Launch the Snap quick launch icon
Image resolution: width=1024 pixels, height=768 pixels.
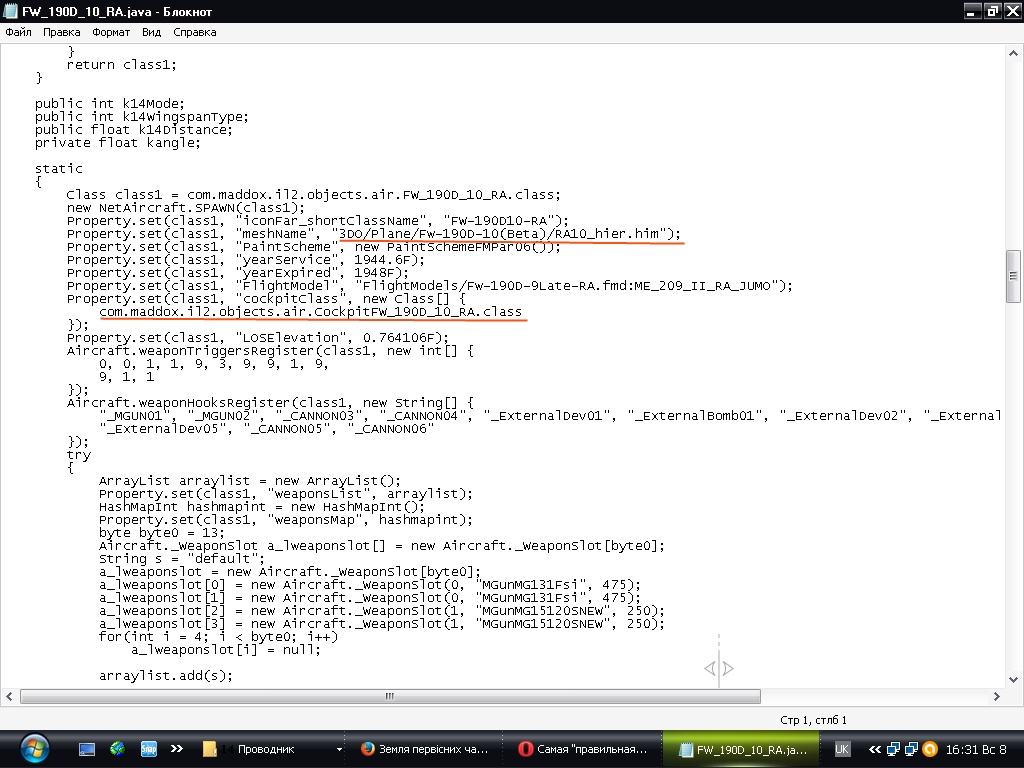(x=149, y=749)
